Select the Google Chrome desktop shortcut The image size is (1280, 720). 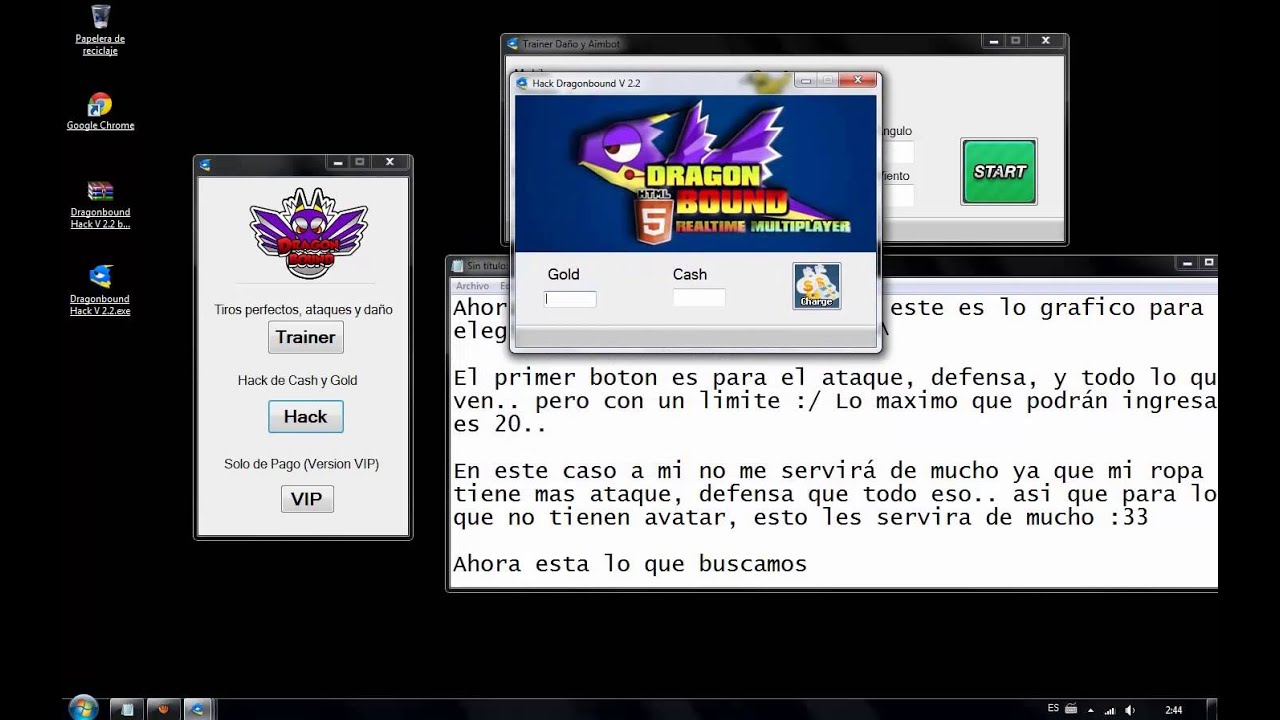(x=100, y=112)
